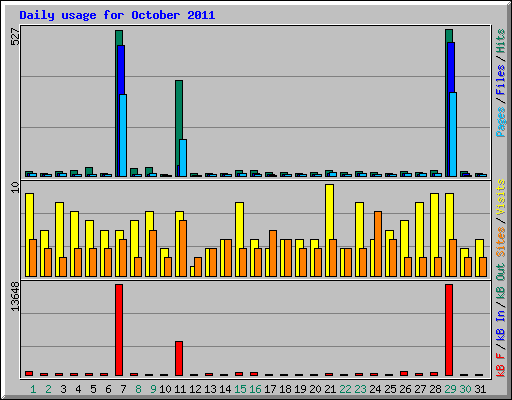This screenshot has height=400, width=512.
Task: Click day 25 on the x-axis
Action: [390, 389]
